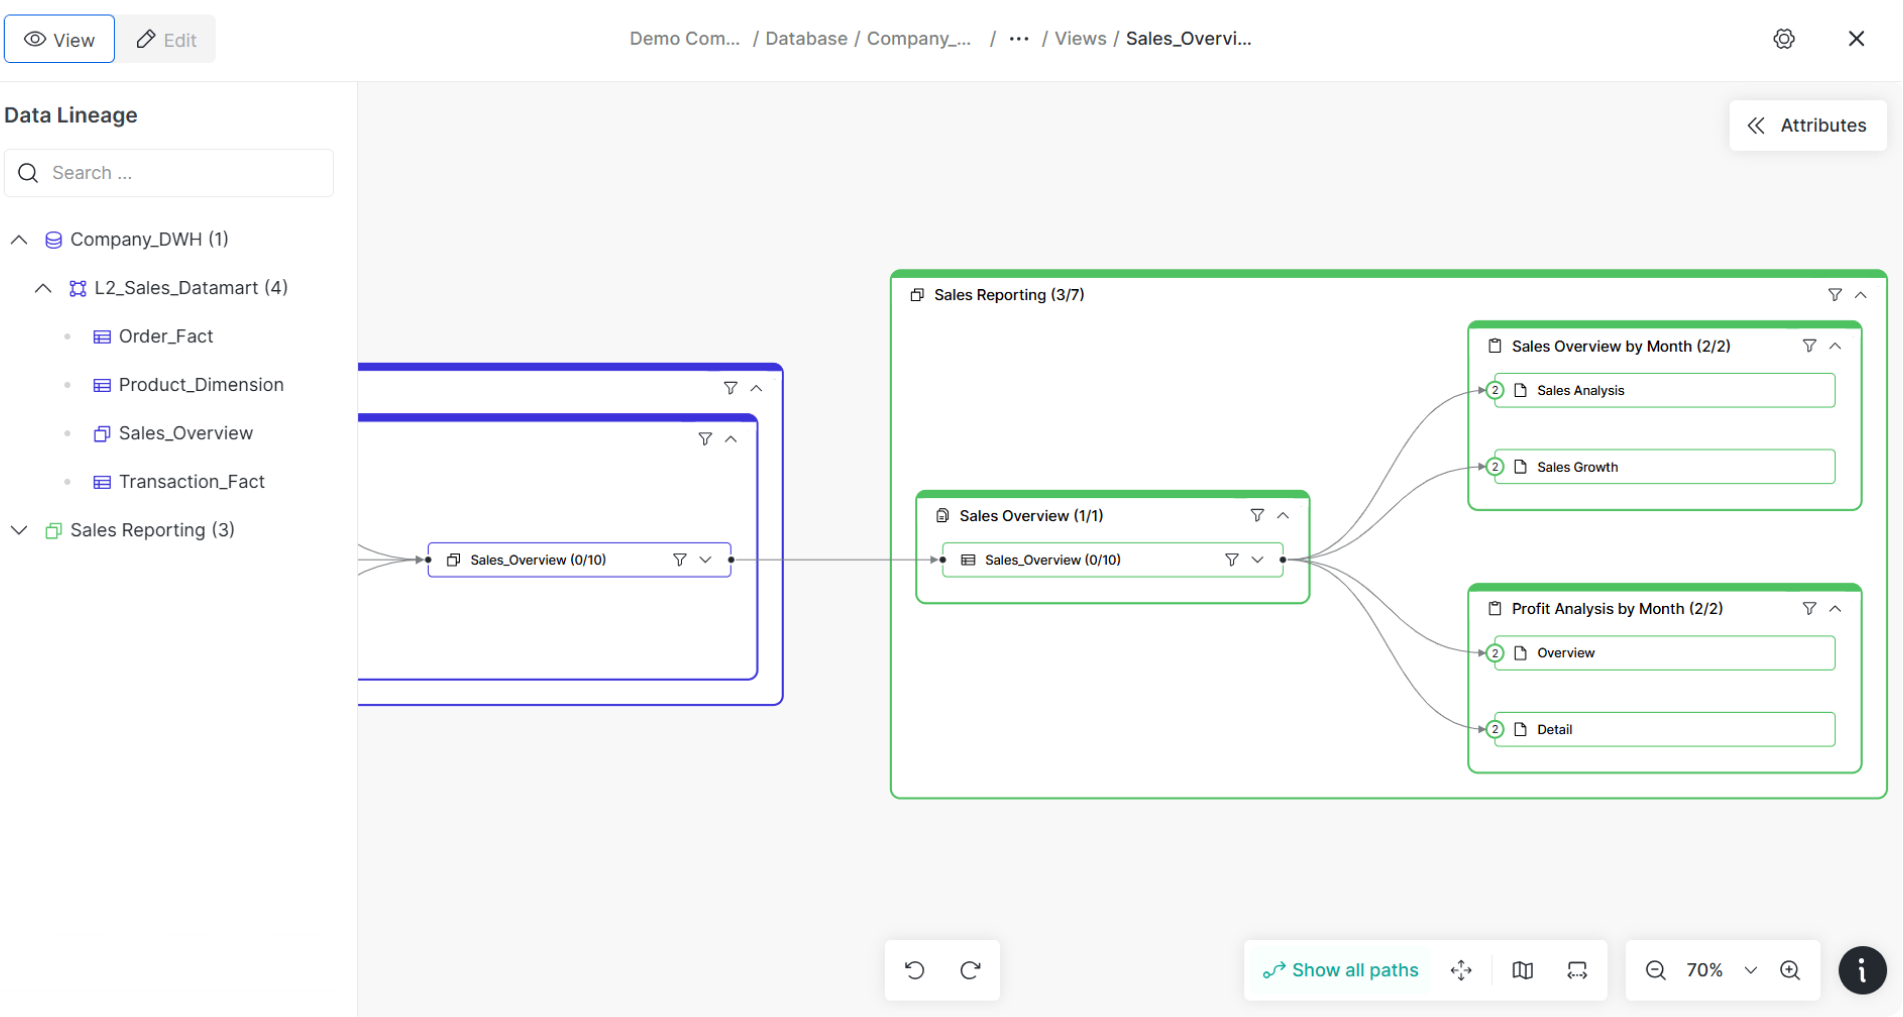Click the Show all paths button
This screenshot has width=1903, height=1017.
pyautogui.click(x=1340, y=970)
